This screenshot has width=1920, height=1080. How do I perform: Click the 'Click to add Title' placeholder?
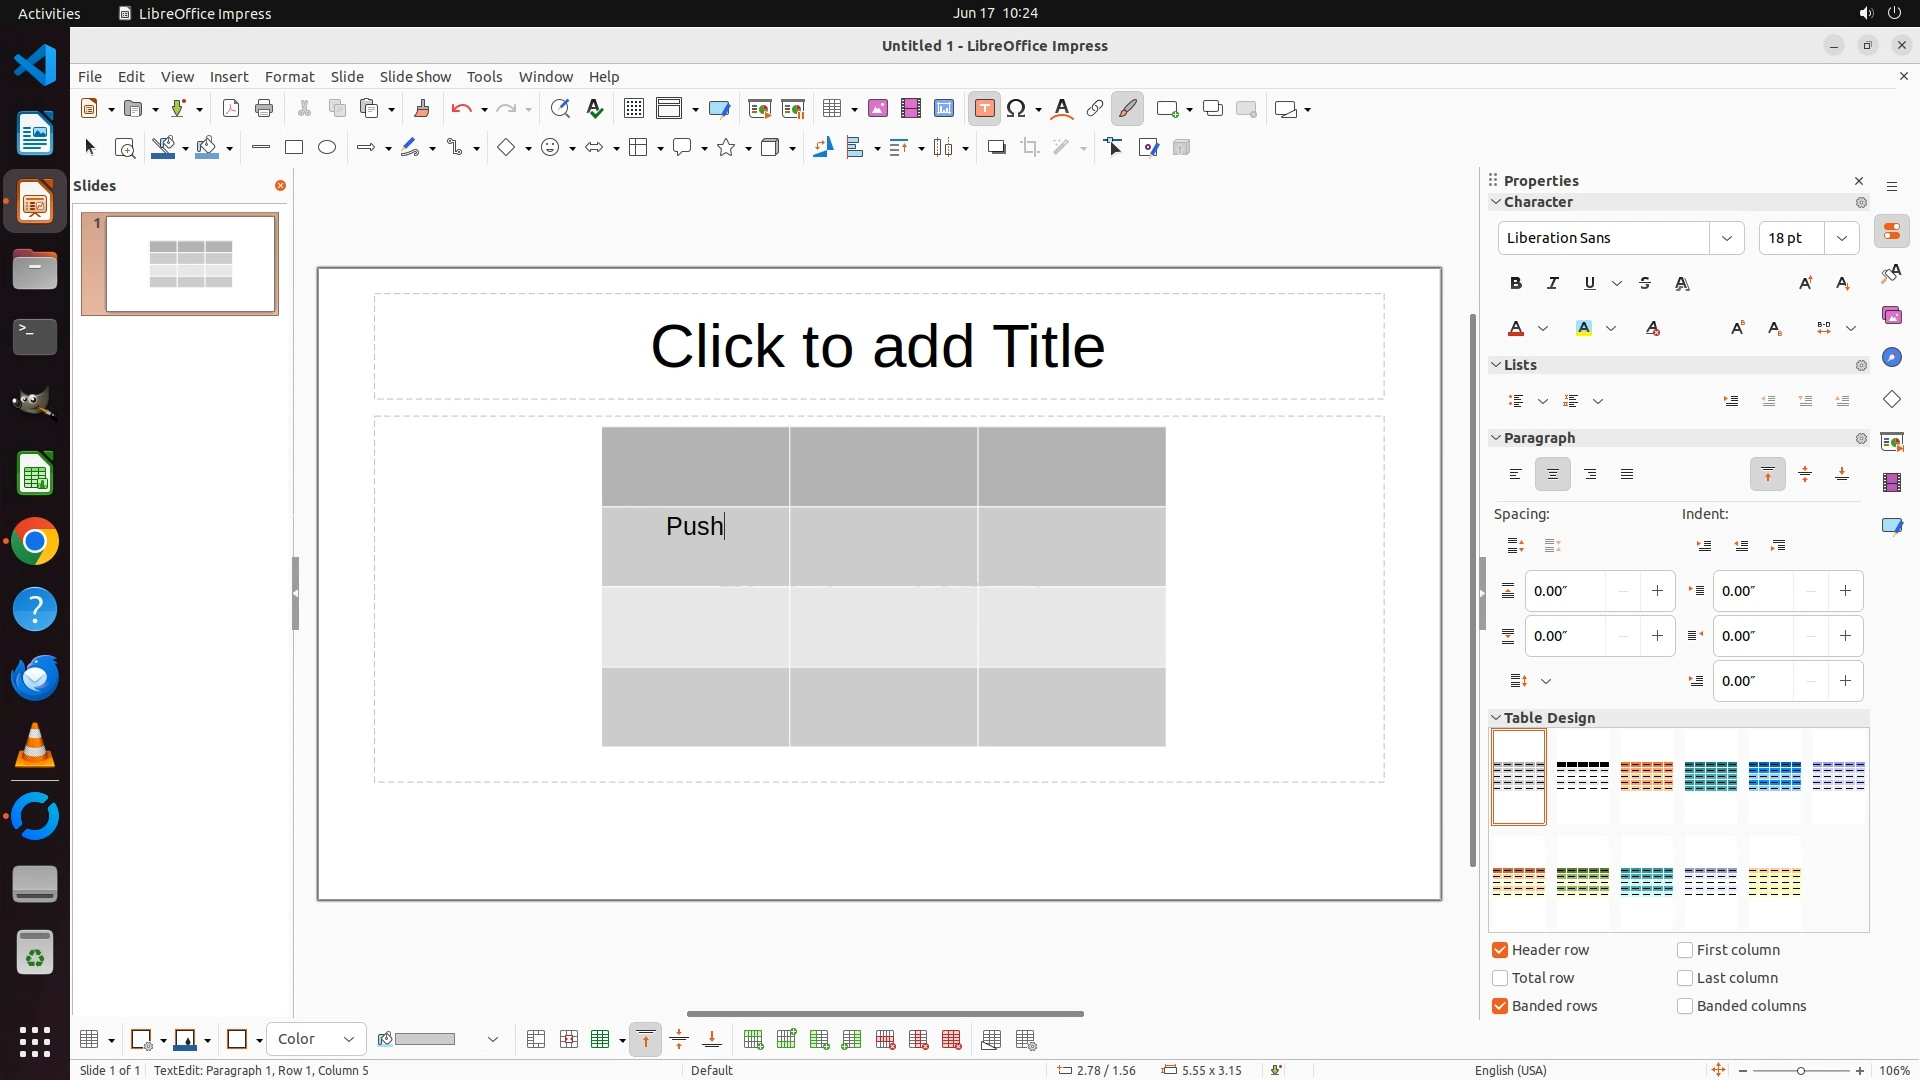[x=878, y=346]
